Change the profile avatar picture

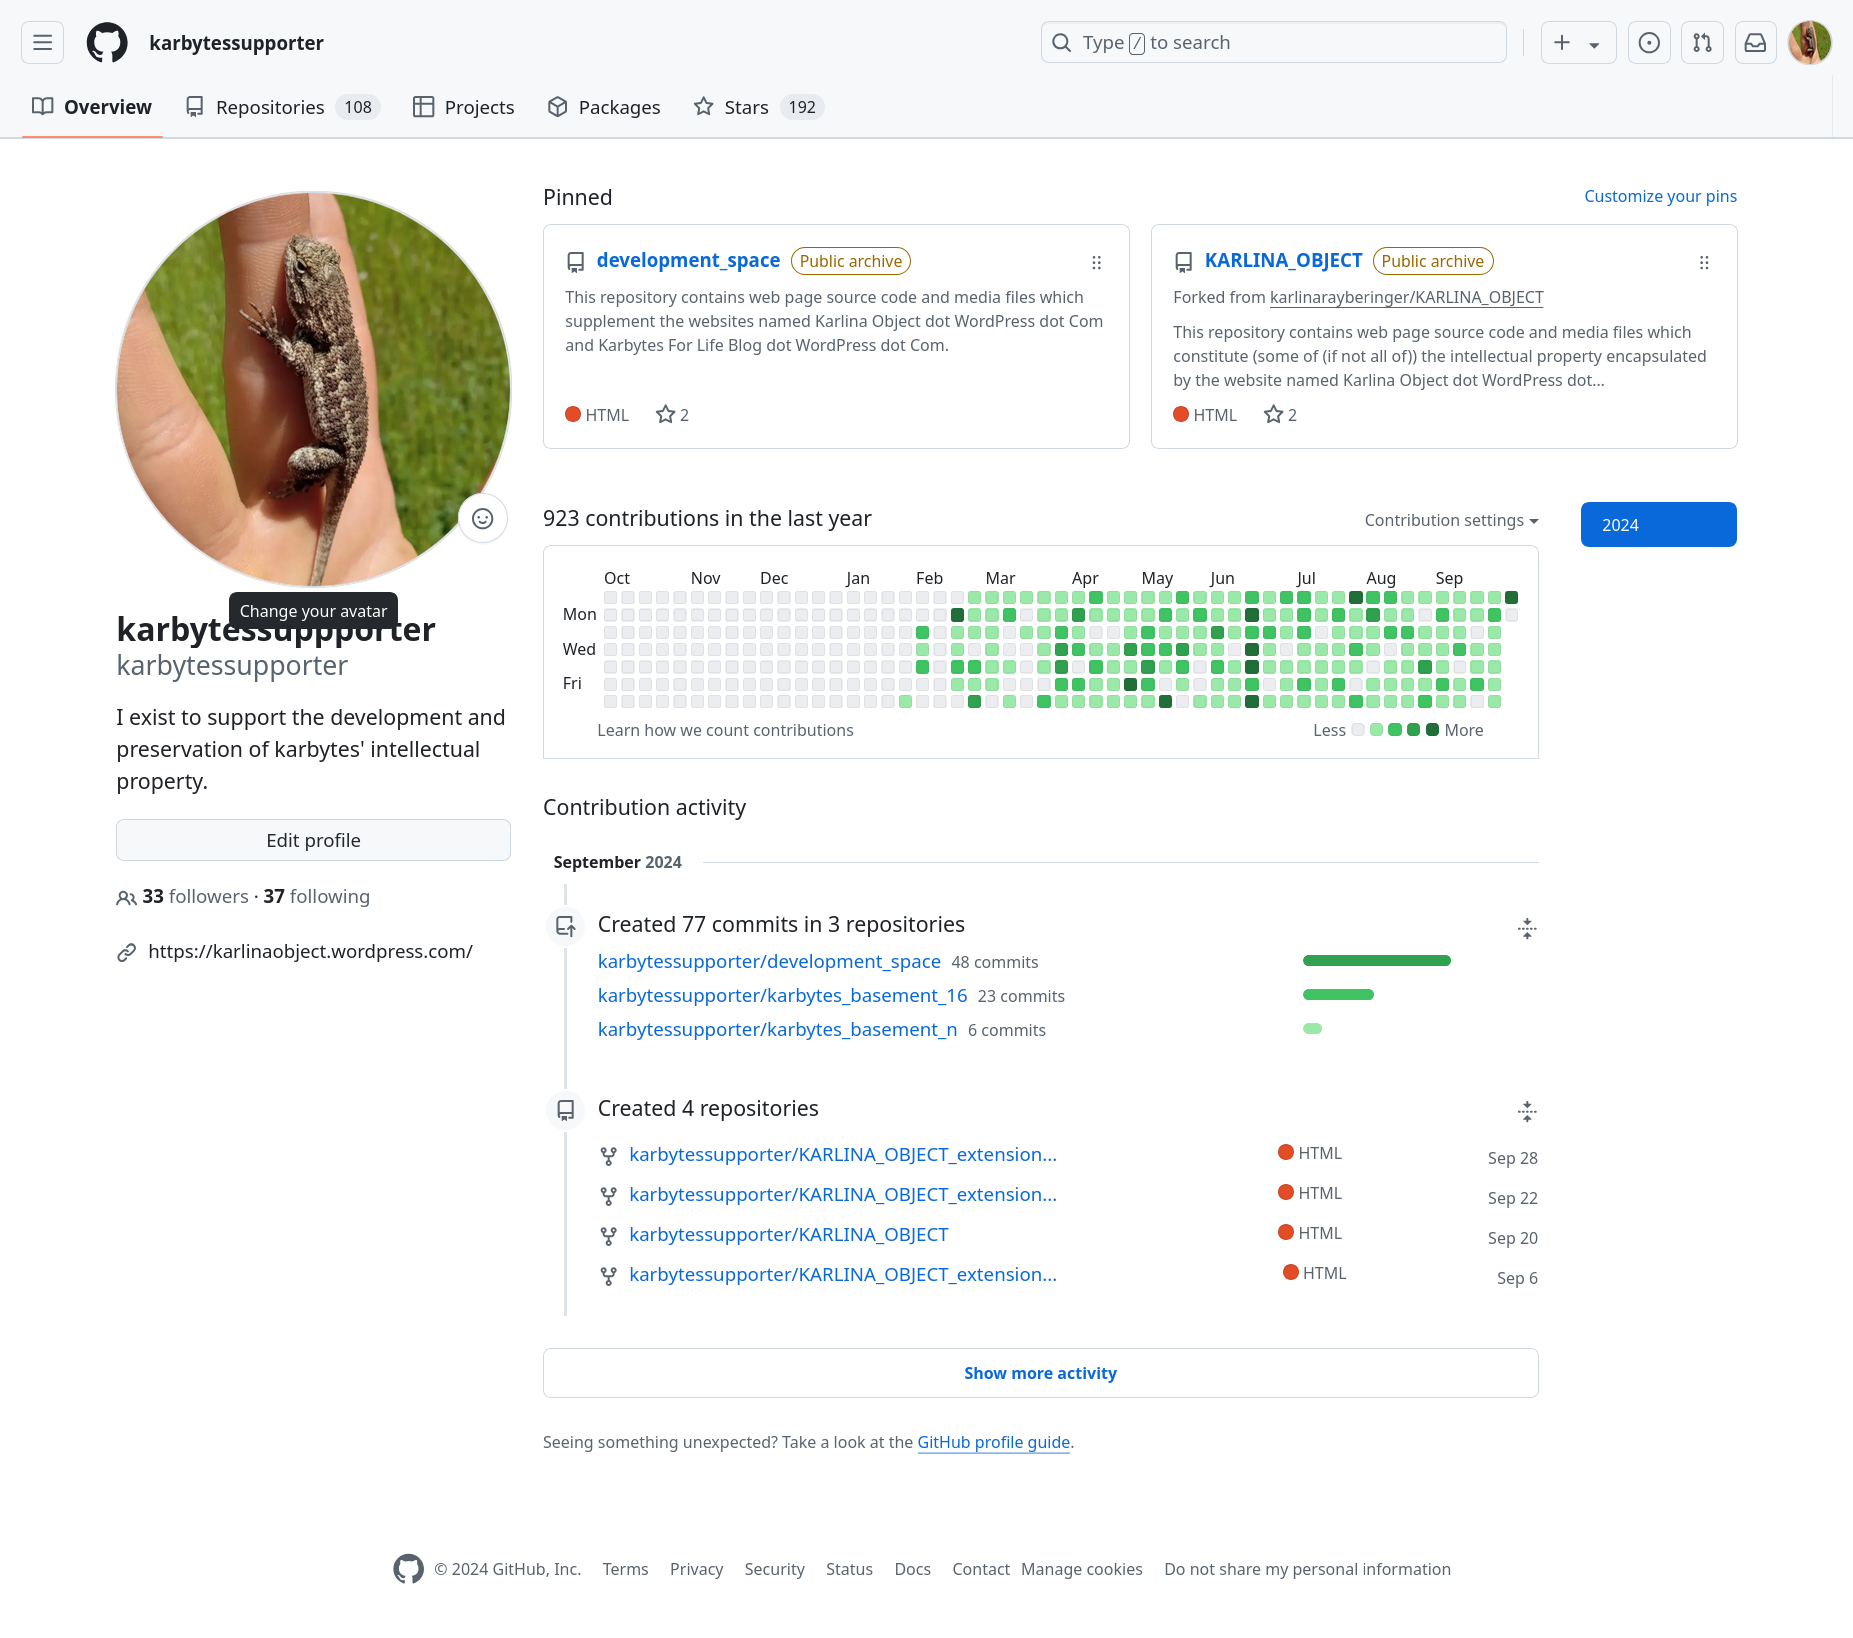[313, 389]
